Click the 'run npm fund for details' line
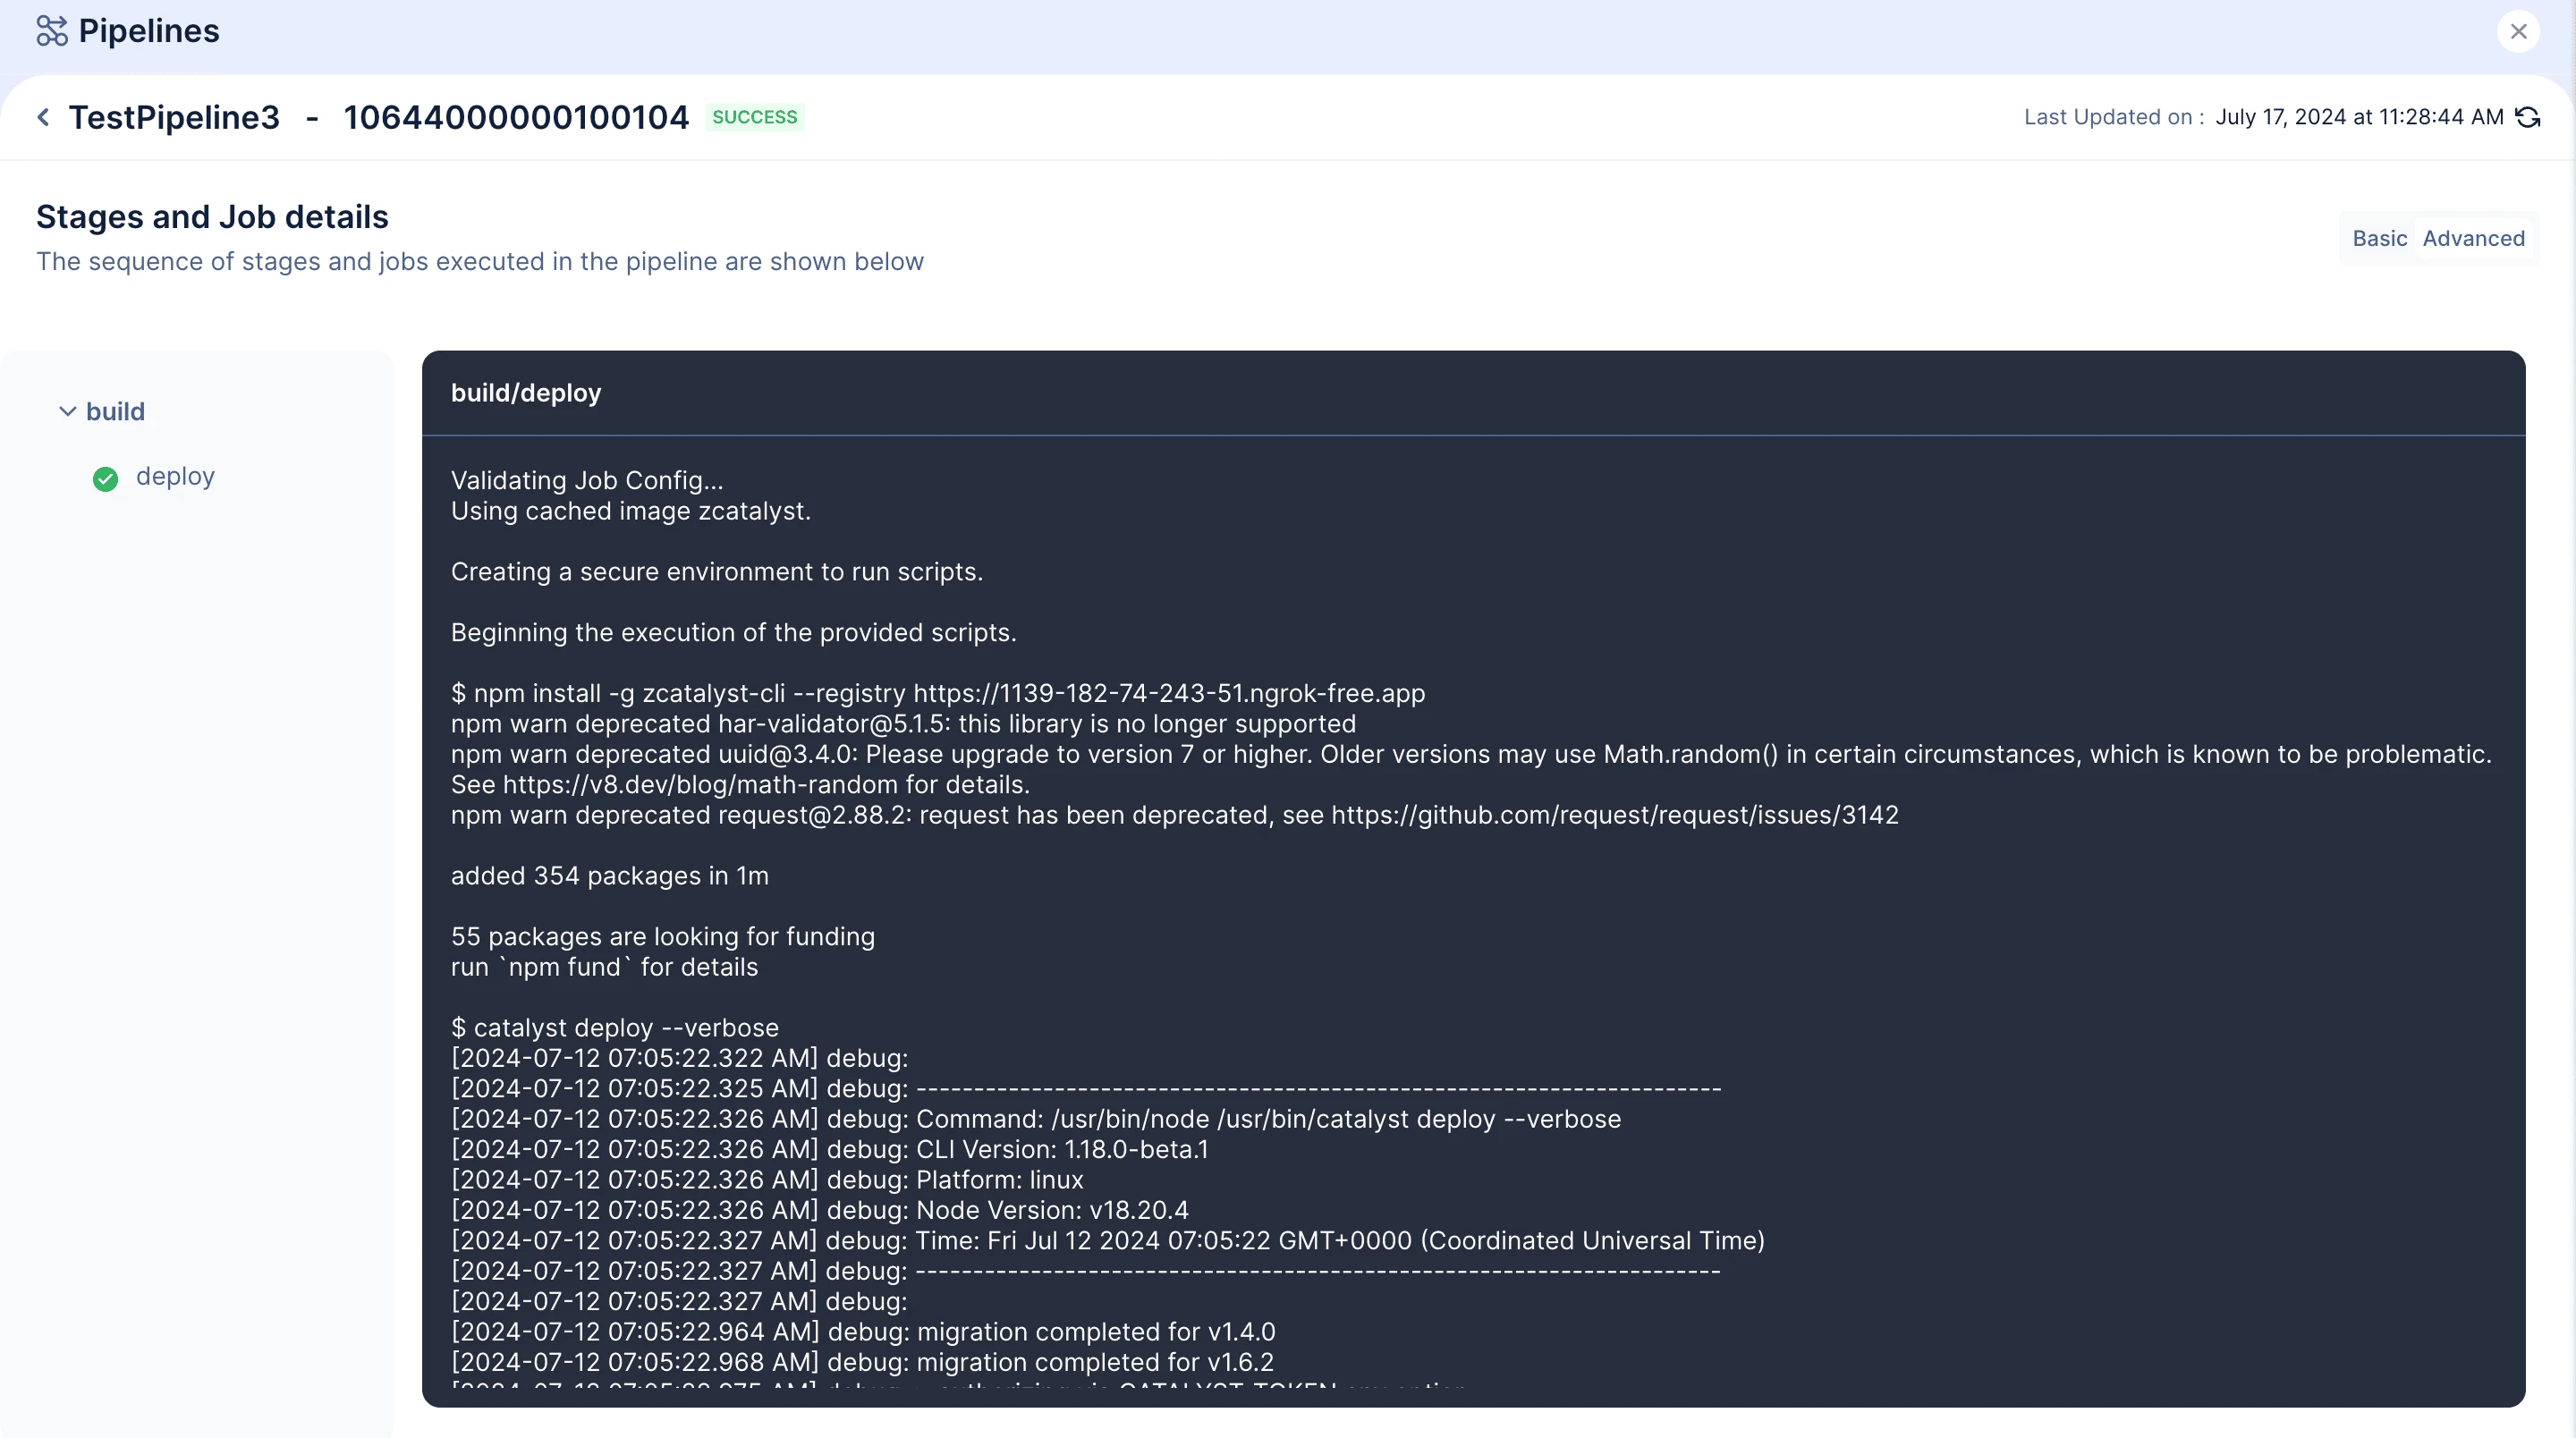 pos(604,967)
